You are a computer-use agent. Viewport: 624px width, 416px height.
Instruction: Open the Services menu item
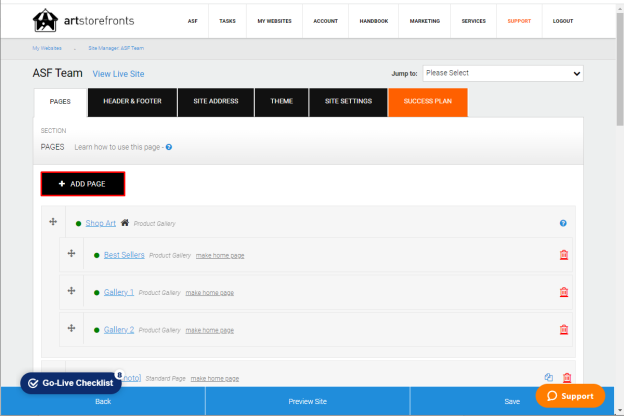(474, 21)
